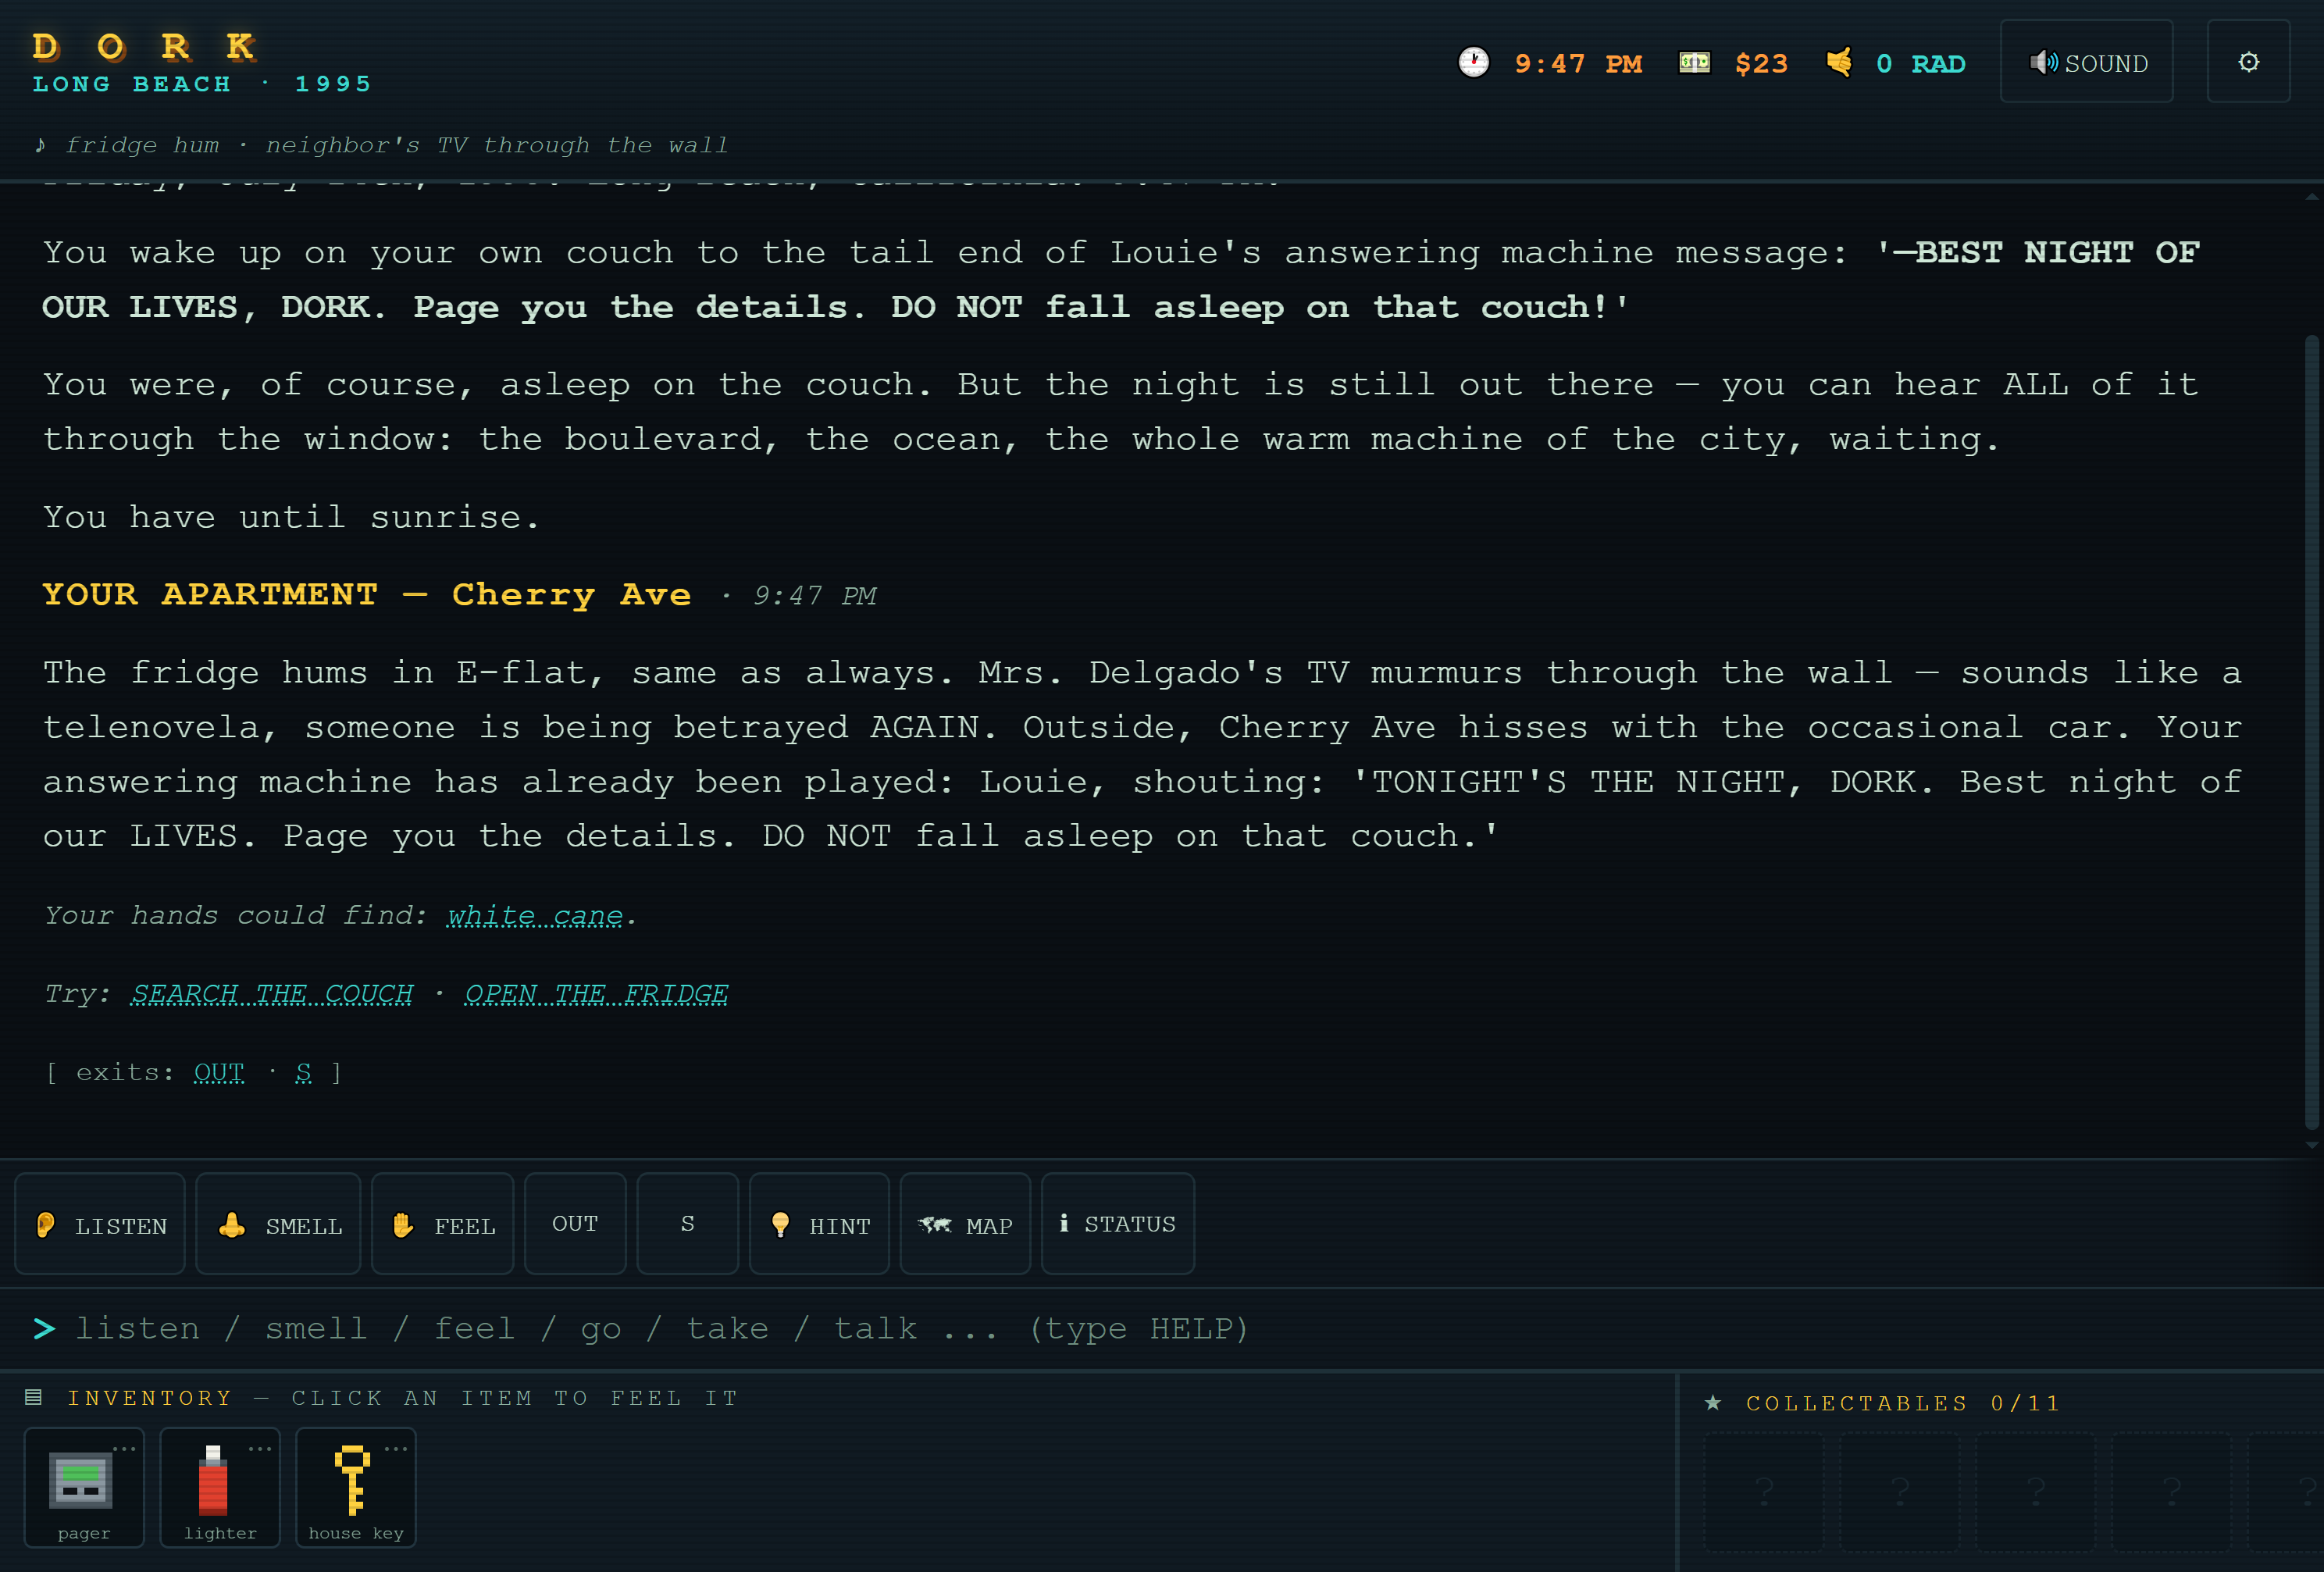Click the SMELL action button
This screenshot has height=1572, width=2324.
(278, 1224)
